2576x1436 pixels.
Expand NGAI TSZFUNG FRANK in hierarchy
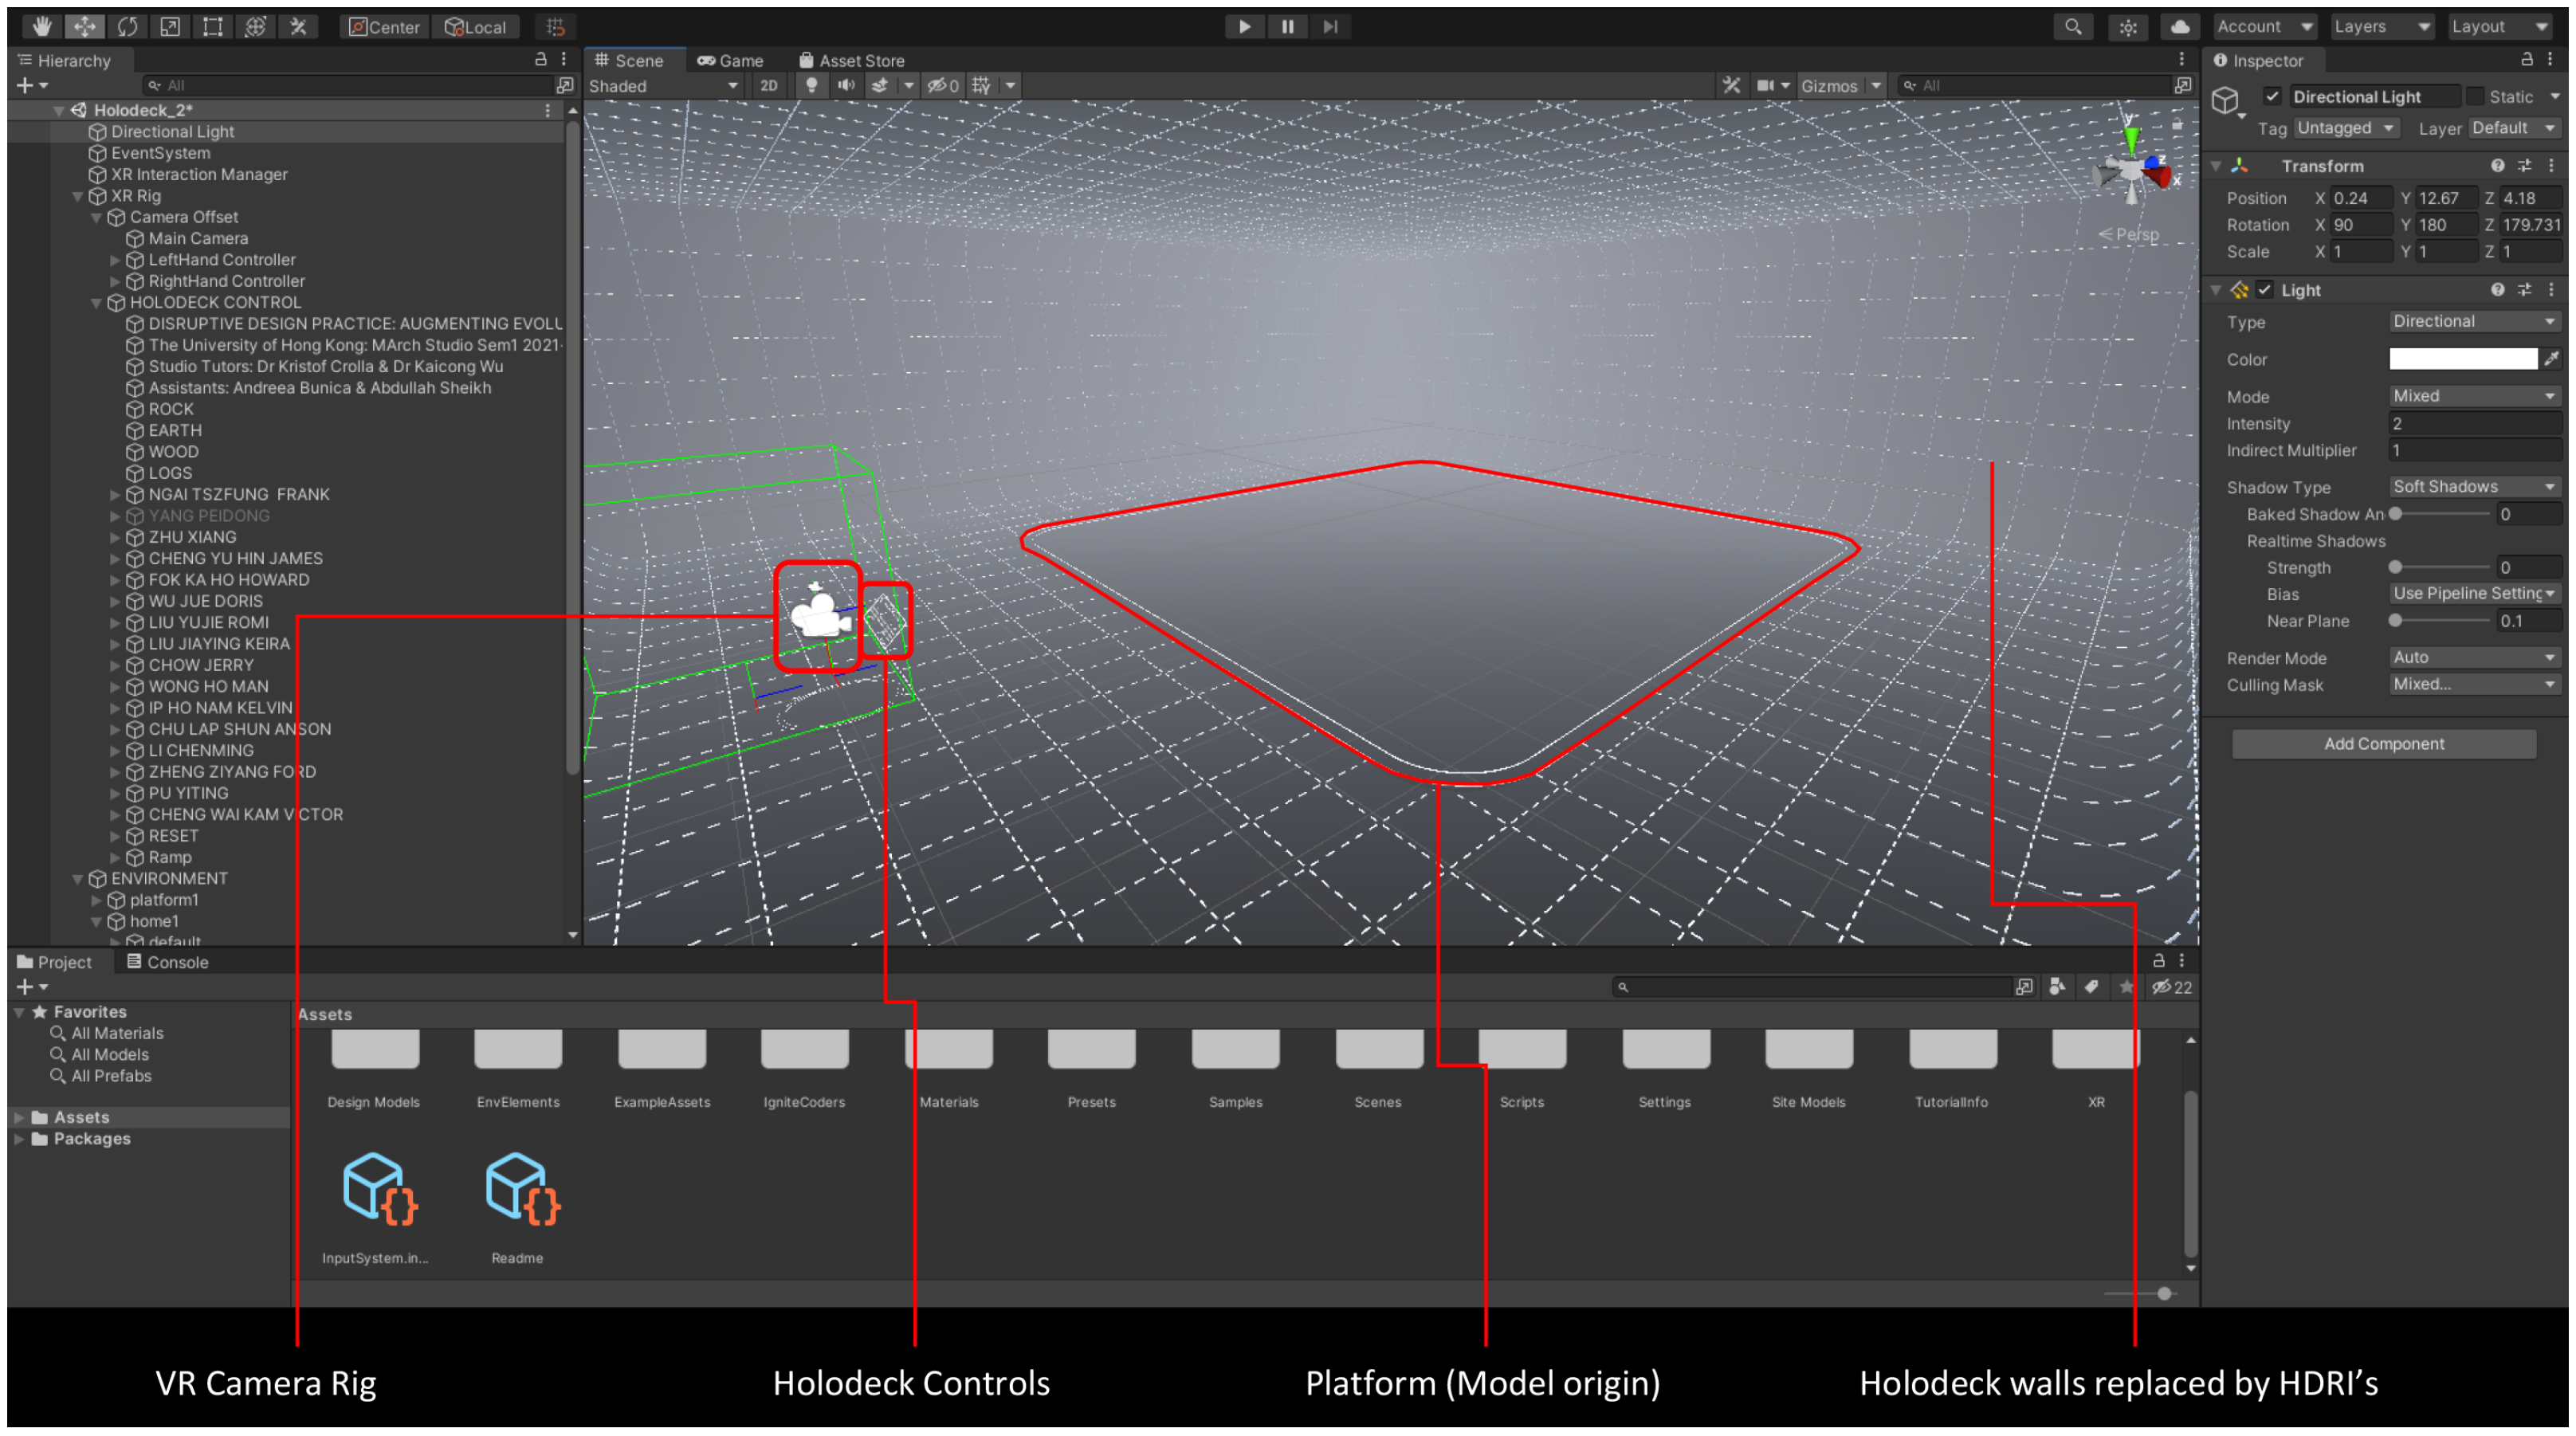(x=115, y=494)
